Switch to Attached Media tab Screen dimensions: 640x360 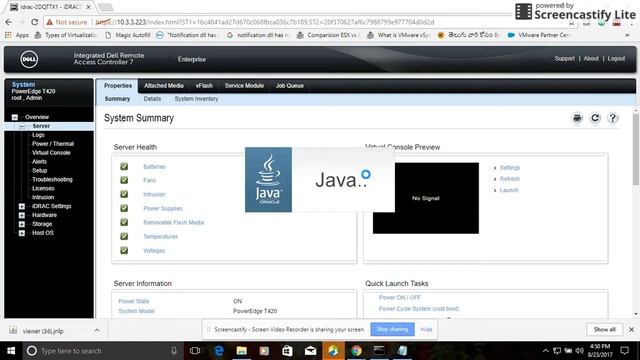tap(164, 86)
